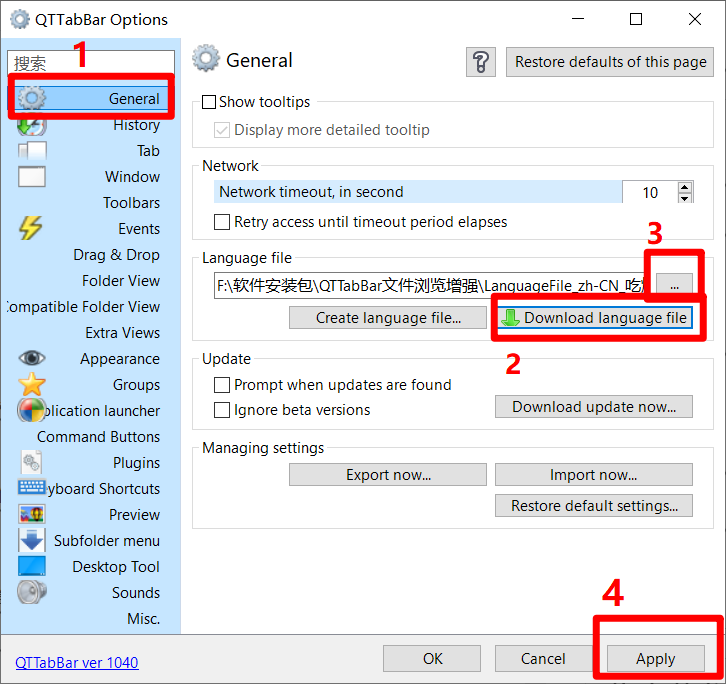Click the network timeout value field
726x684 pixels.
[650, 192]
